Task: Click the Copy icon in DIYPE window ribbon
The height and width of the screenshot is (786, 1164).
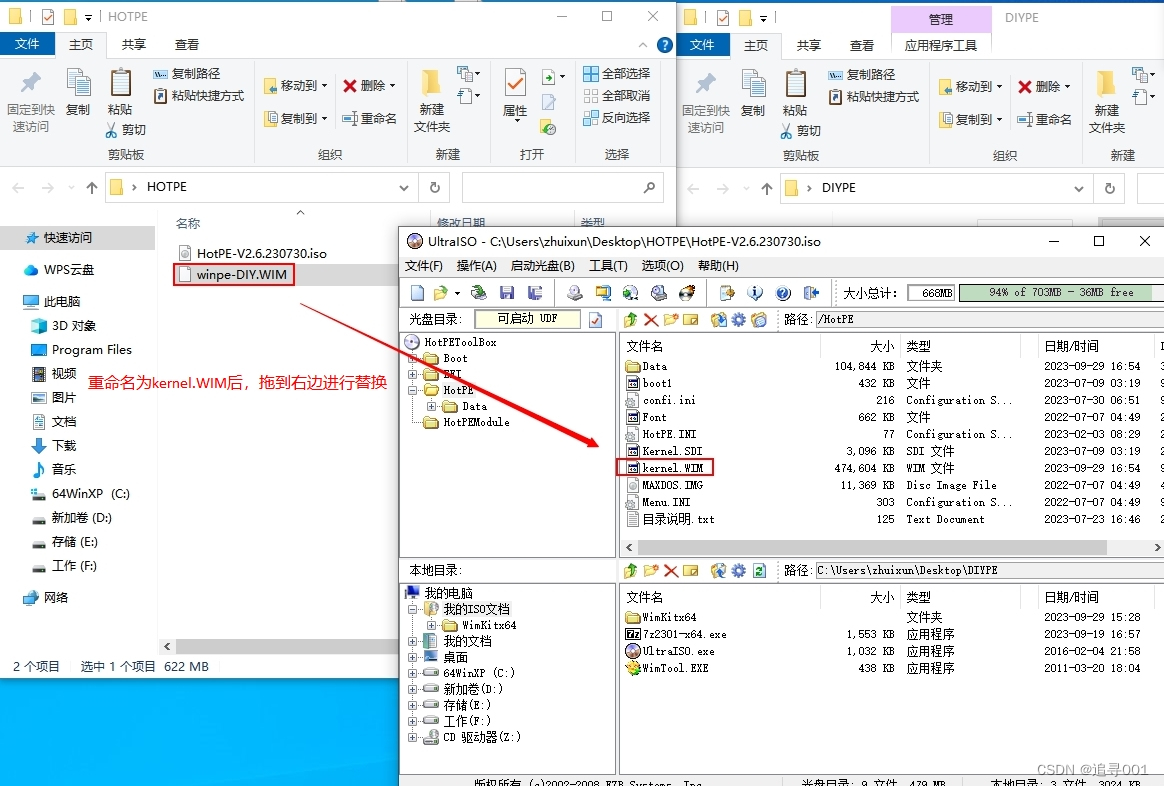Action: [753, 84]
